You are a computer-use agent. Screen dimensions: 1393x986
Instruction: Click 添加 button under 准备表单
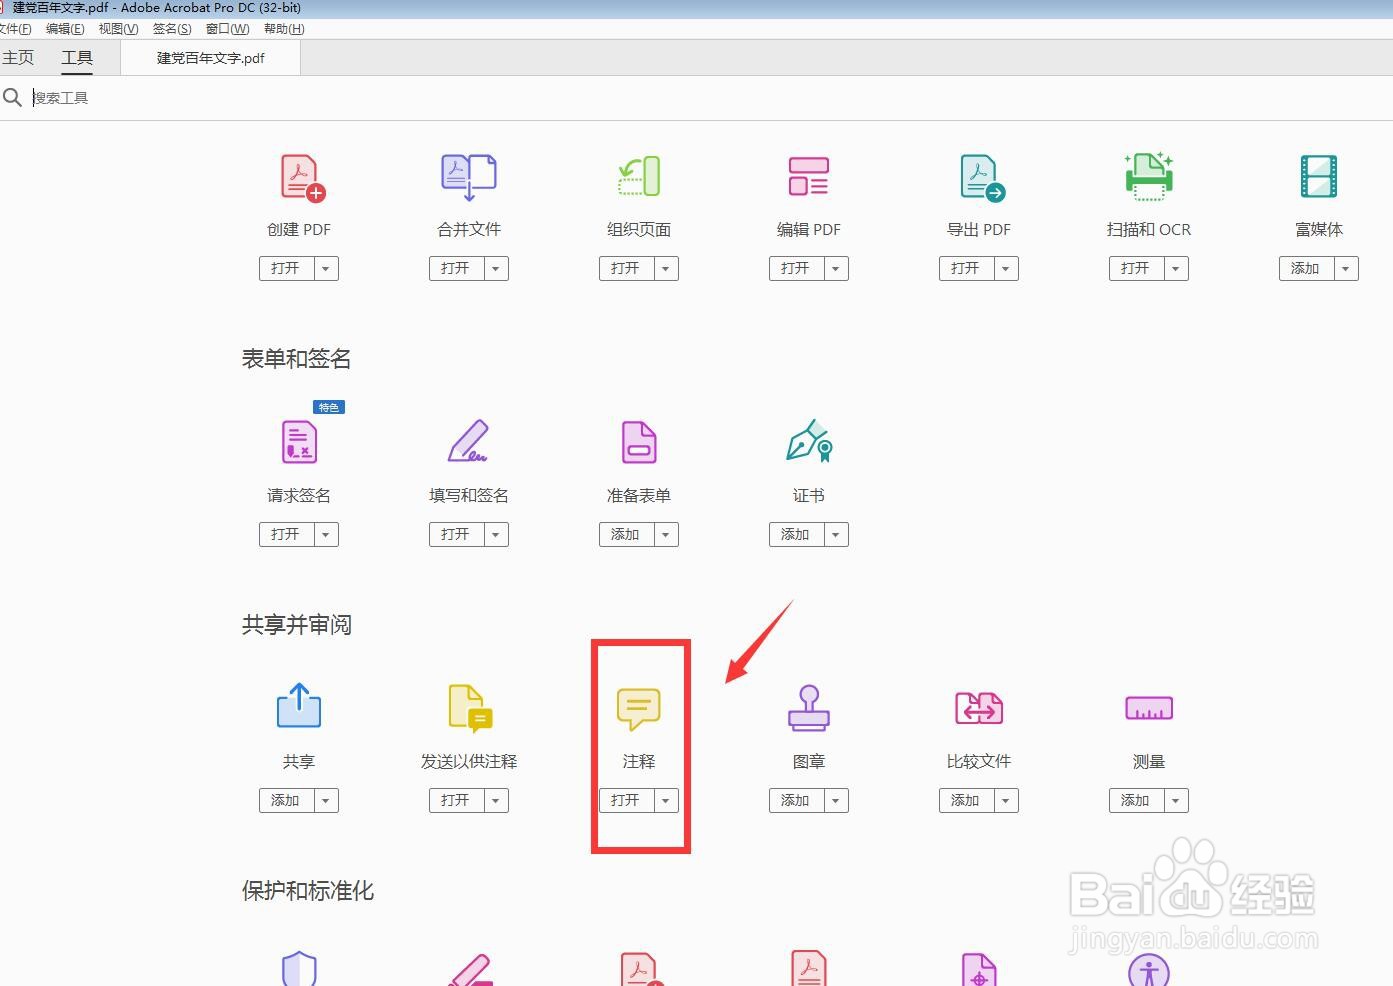[626, 535]
